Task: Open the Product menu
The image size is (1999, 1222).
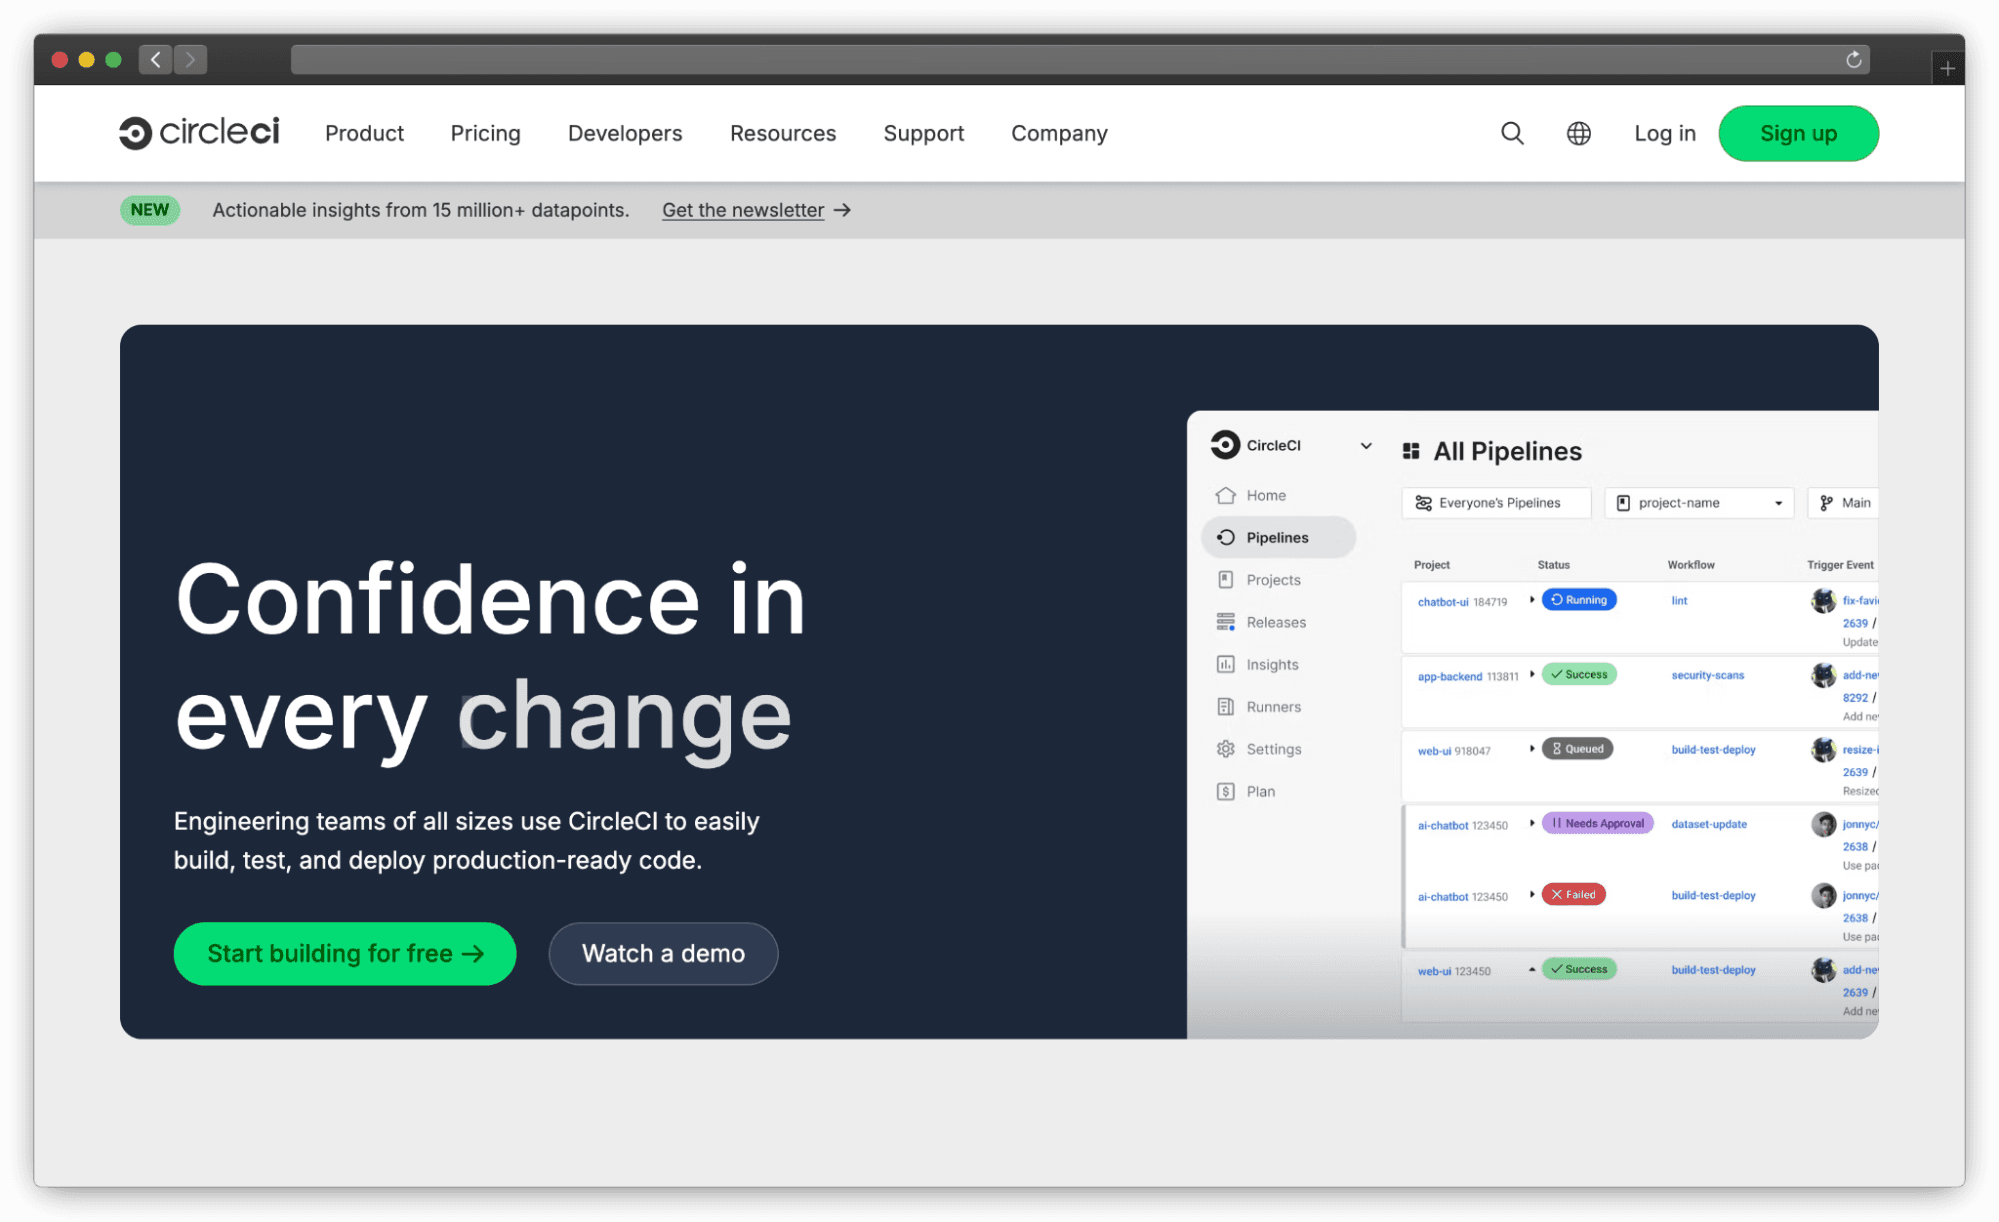Action: [x=364, y=133]
